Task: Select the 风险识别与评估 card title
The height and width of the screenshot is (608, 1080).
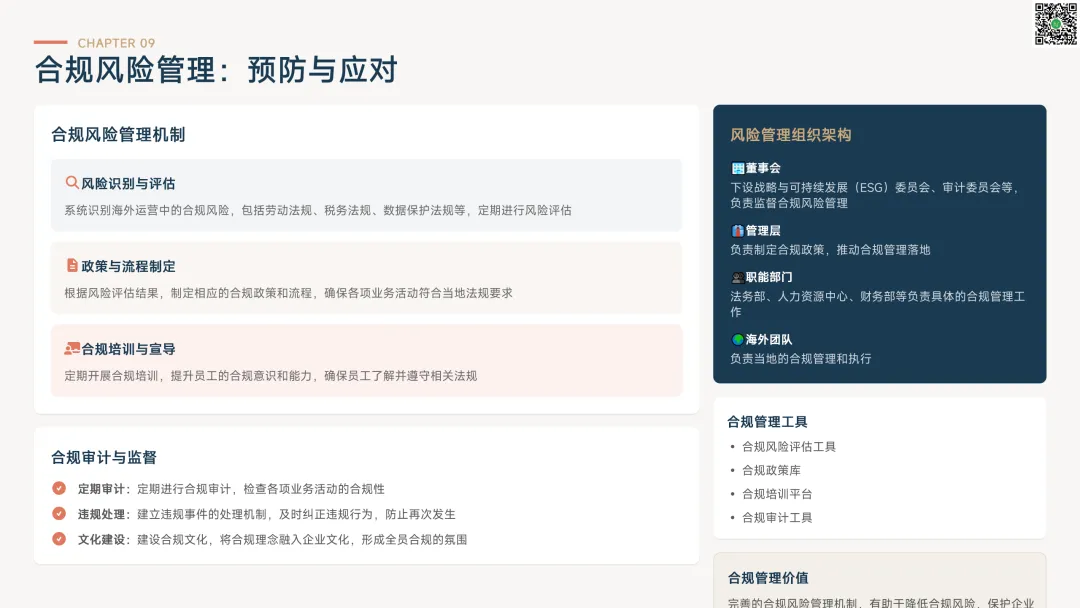Action: click(x=128, y=184)
